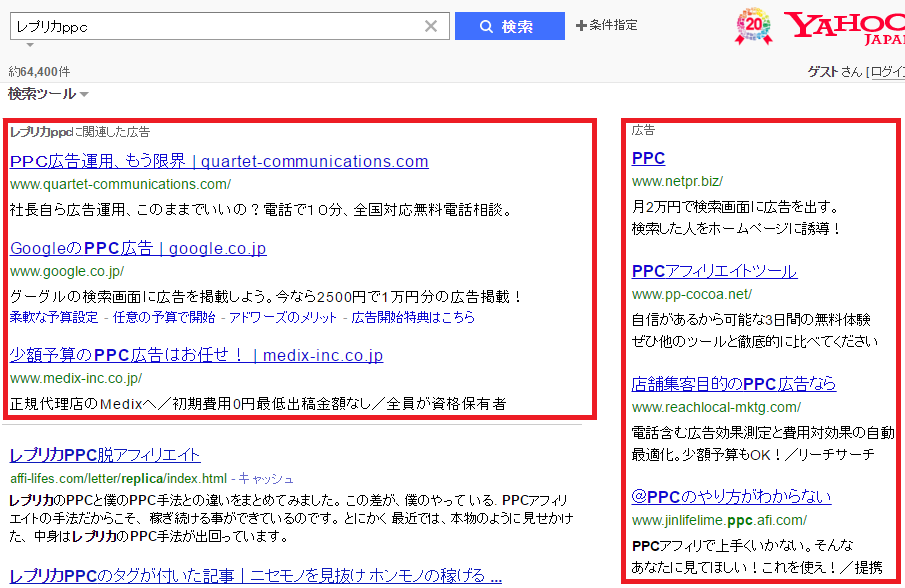Viewport: 905px width, 588px height.
Task: Open the PPCアフィリエイトツール sidebar ad
Action: coord(715,271)
